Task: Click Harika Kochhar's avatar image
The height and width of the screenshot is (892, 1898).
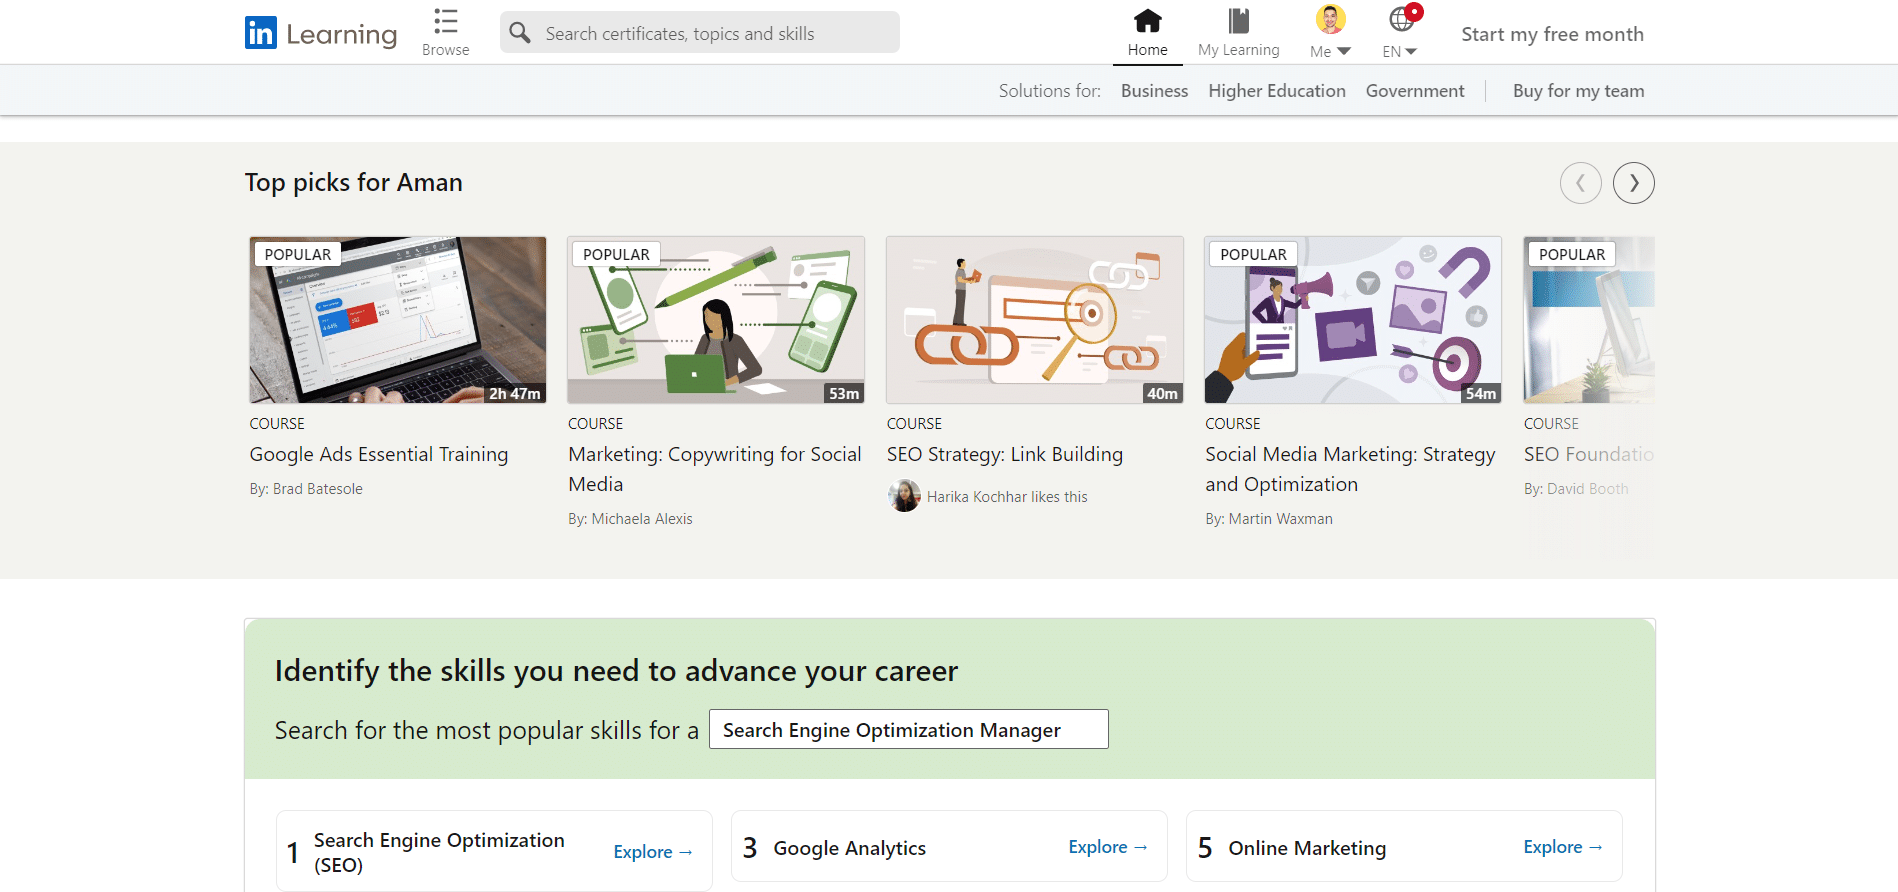Action: 904,496
